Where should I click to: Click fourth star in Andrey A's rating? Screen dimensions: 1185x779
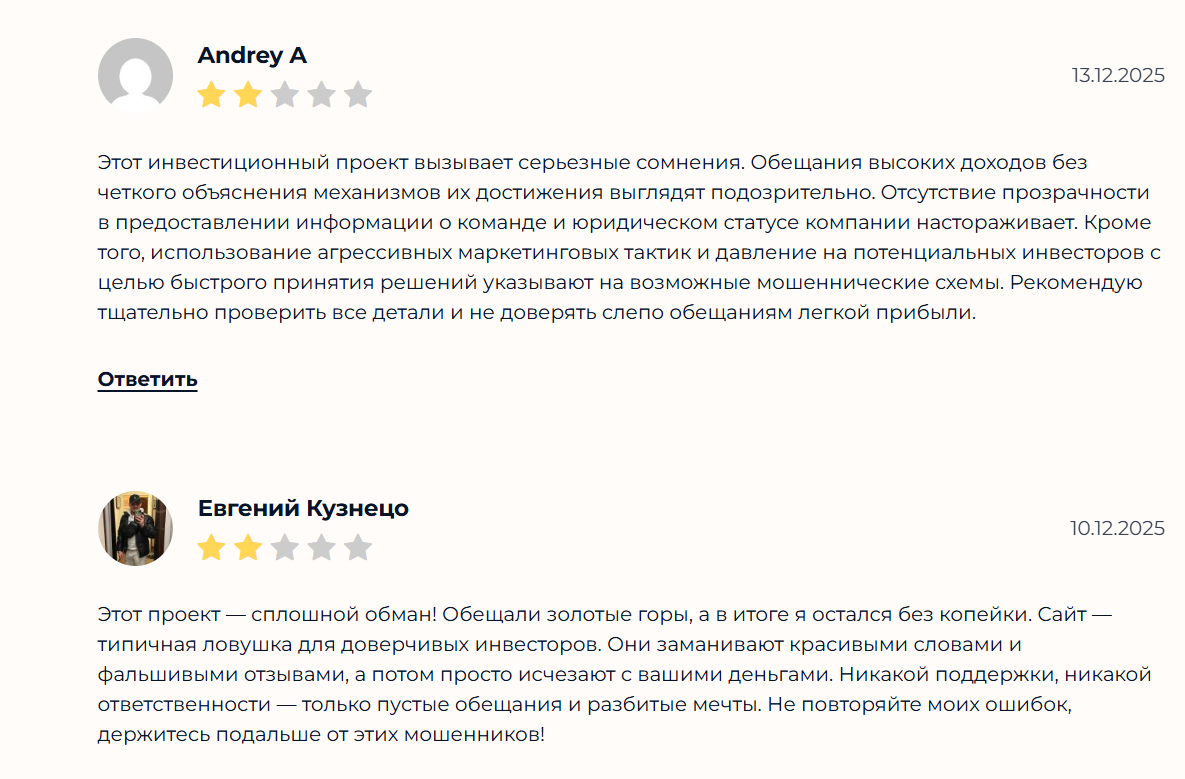click(x=321, y=95)
